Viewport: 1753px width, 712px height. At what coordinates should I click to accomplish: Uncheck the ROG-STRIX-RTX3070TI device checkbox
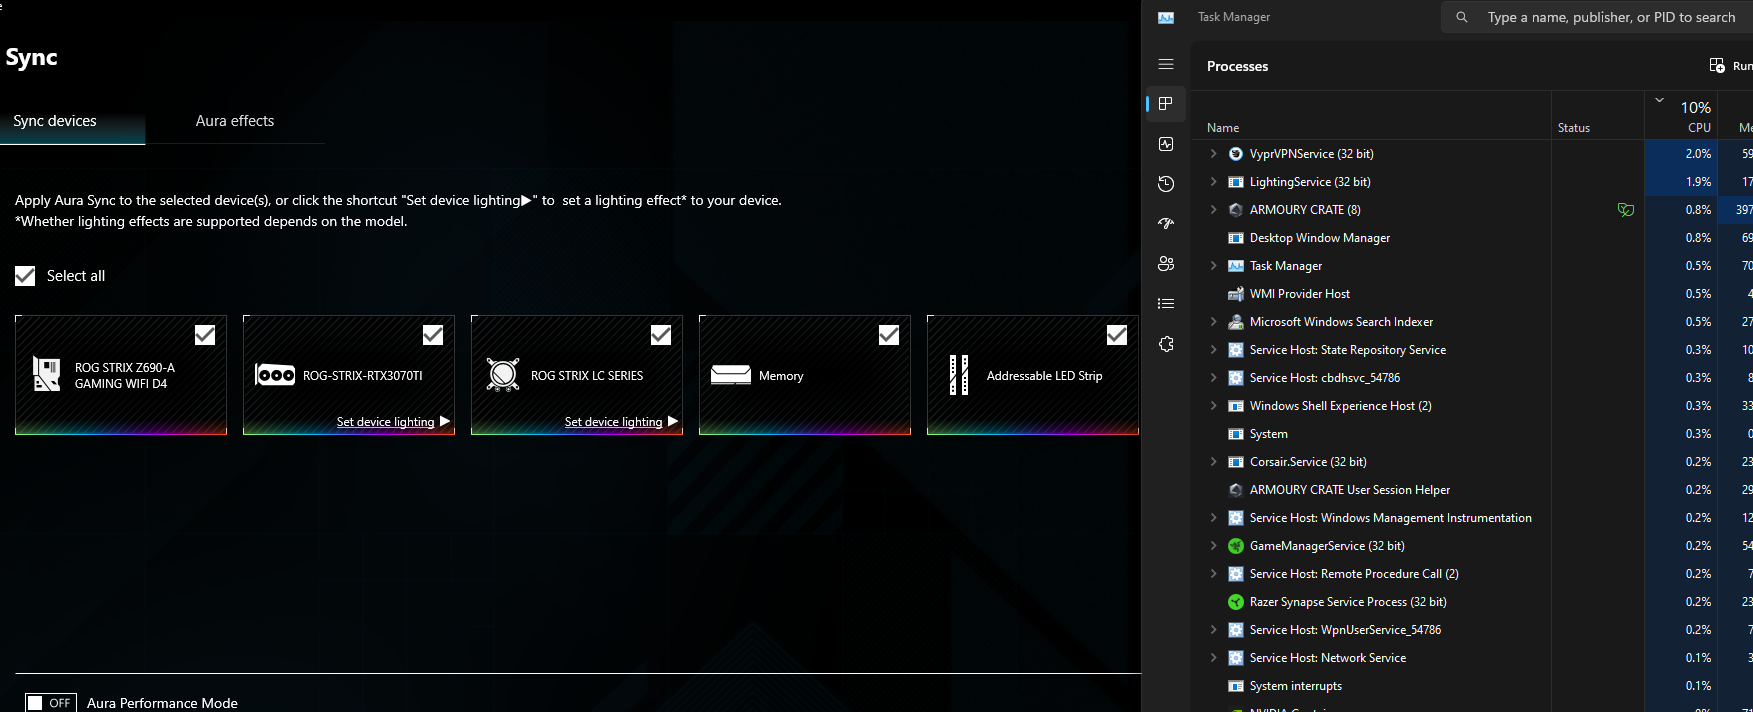(x=433, y=335)
